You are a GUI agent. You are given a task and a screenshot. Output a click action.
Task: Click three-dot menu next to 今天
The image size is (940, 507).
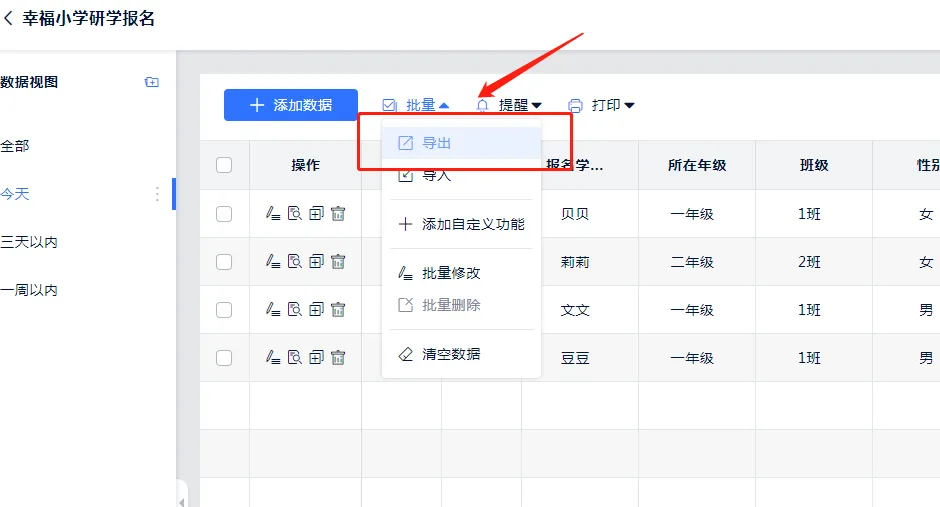157,194
